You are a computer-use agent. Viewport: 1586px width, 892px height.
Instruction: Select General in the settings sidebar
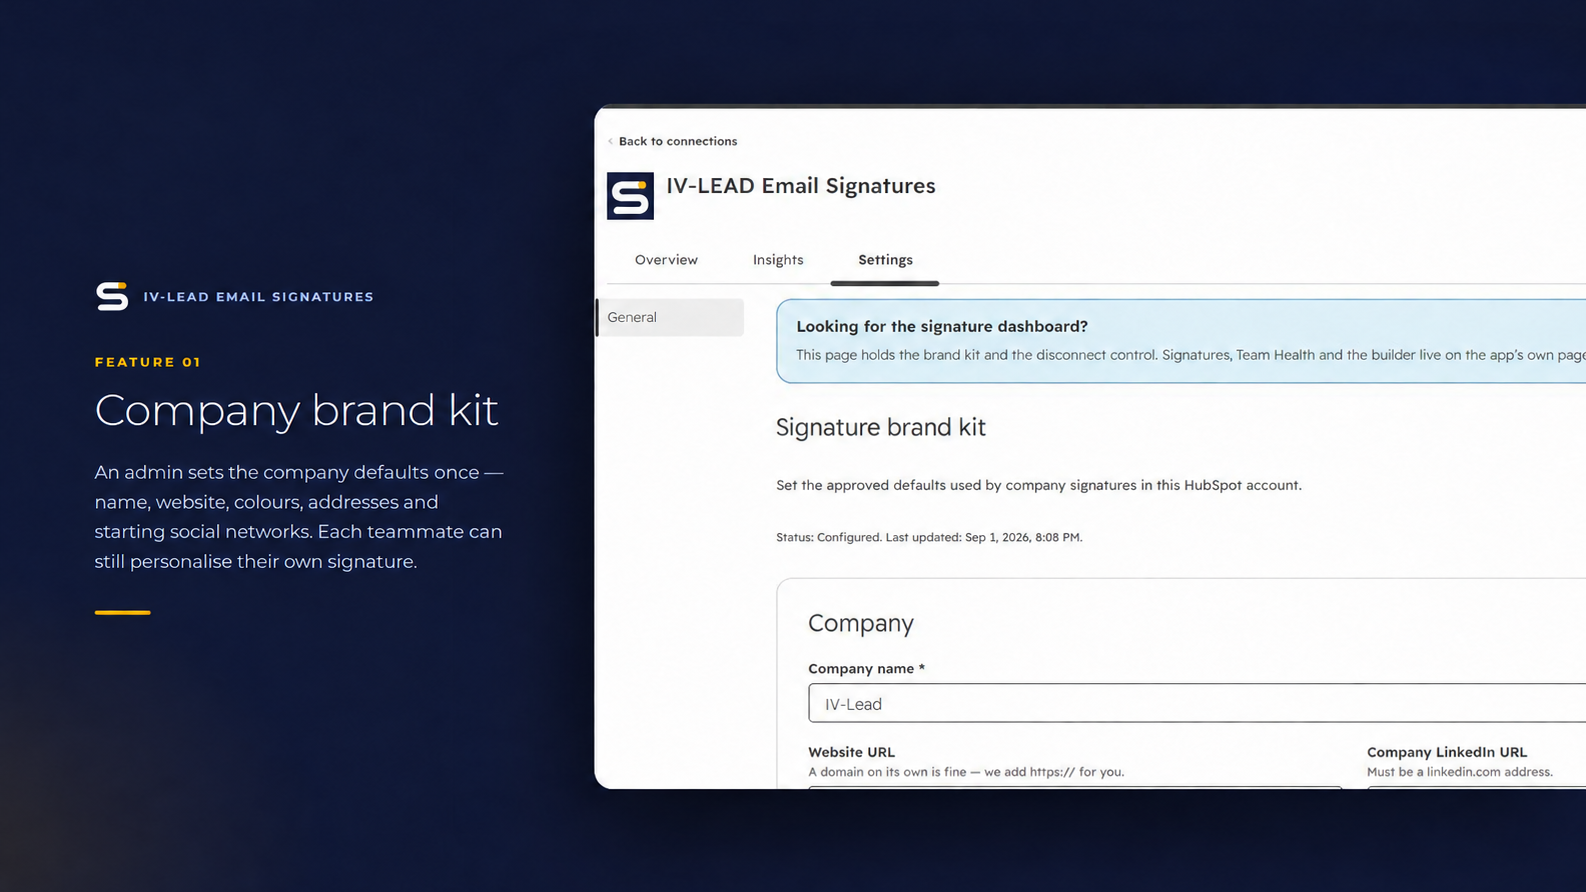pos(670,317)
